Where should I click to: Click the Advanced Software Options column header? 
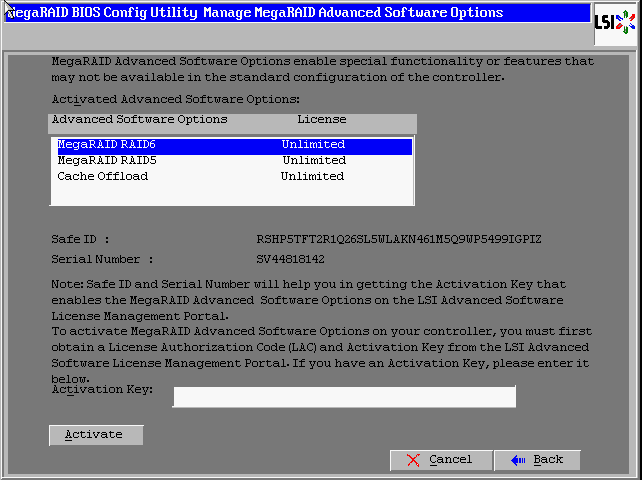(139, 120)
